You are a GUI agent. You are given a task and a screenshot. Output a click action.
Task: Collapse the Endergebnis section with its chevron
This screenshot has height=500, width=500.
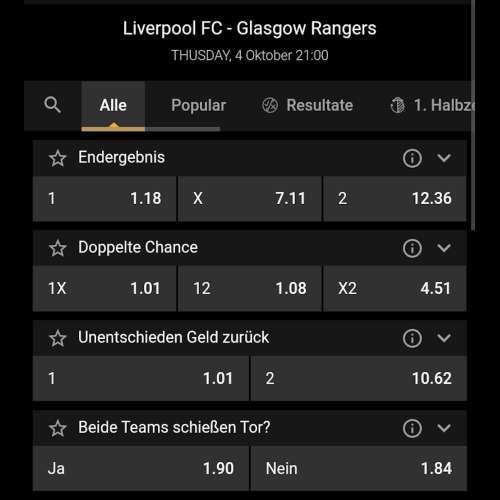click(x=444, y=158)
